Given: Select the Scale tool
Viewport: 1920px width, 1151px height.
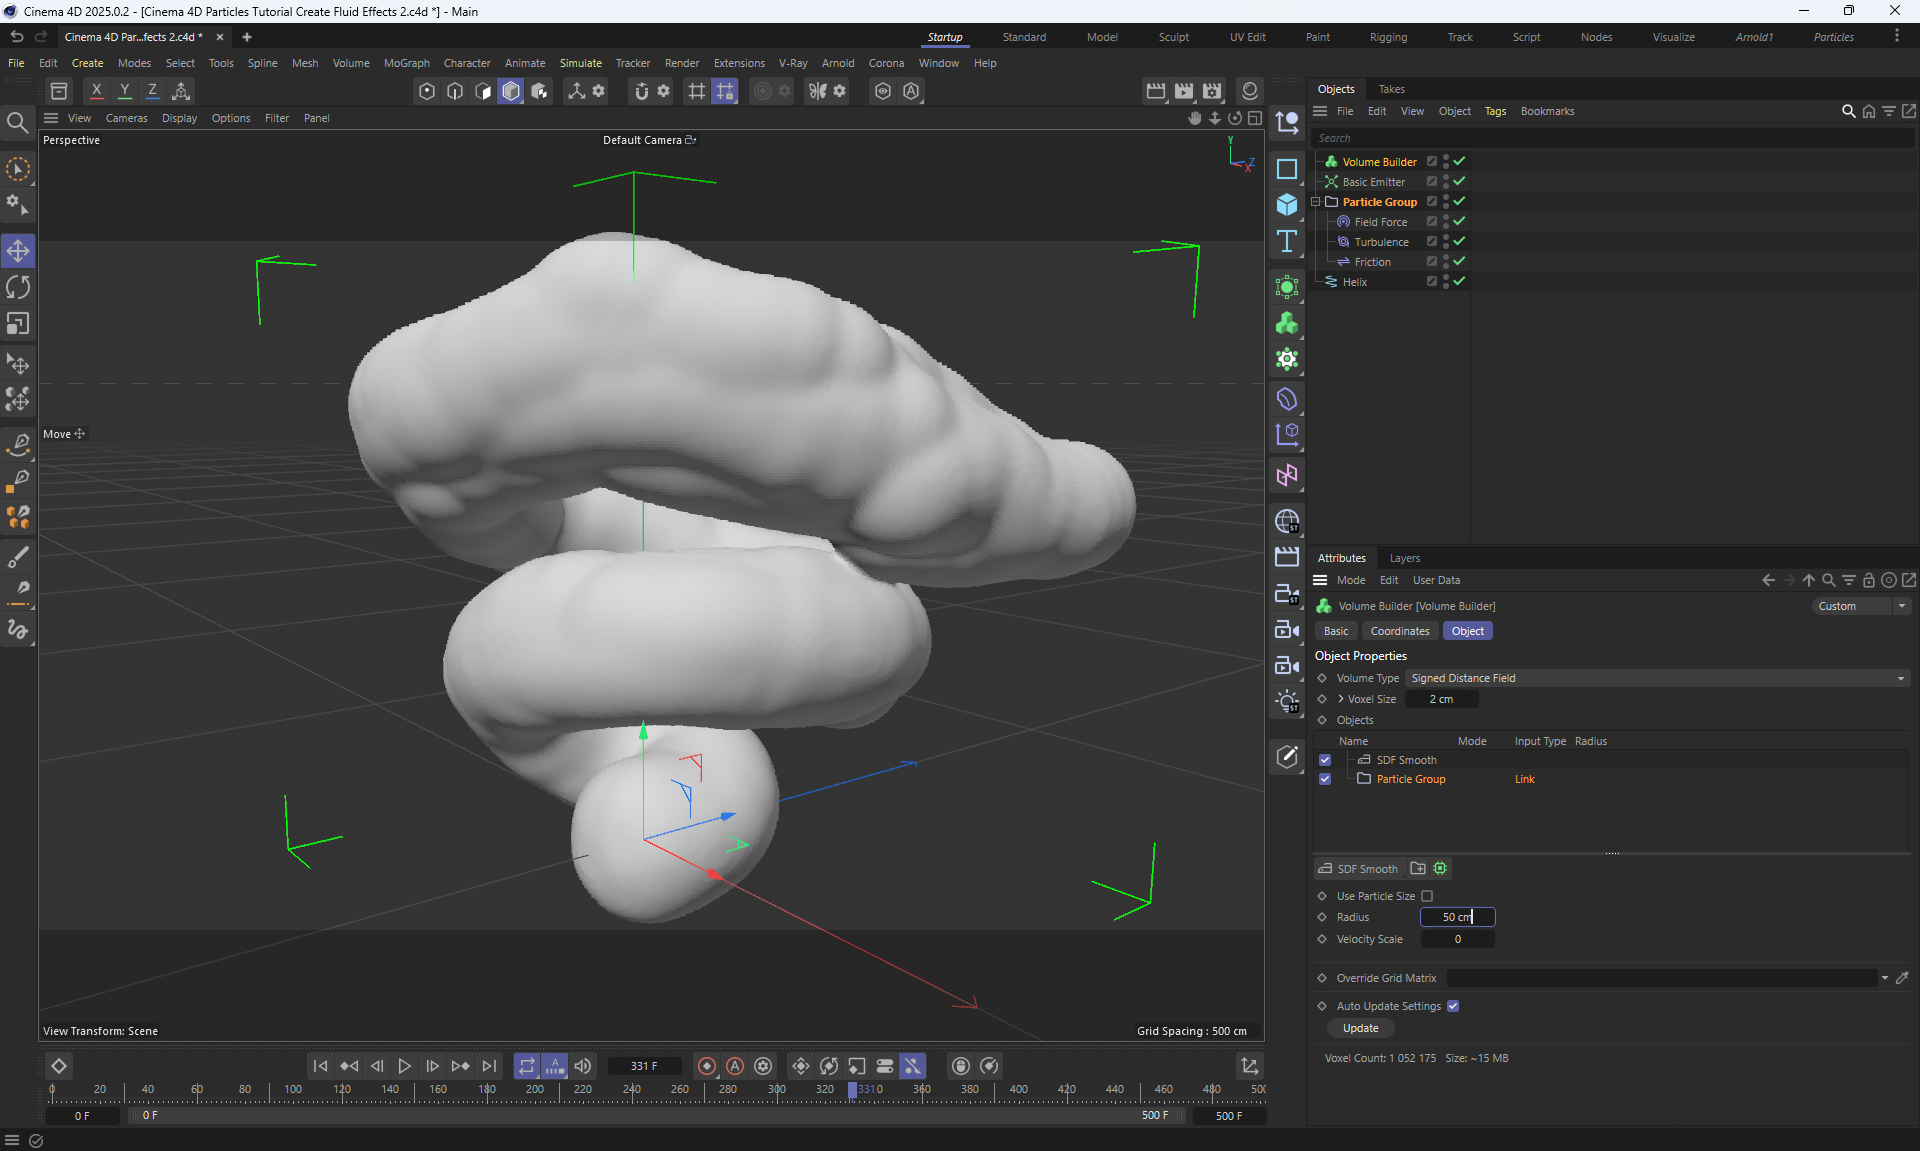Looking at the screenshot, I should [18, 324].
